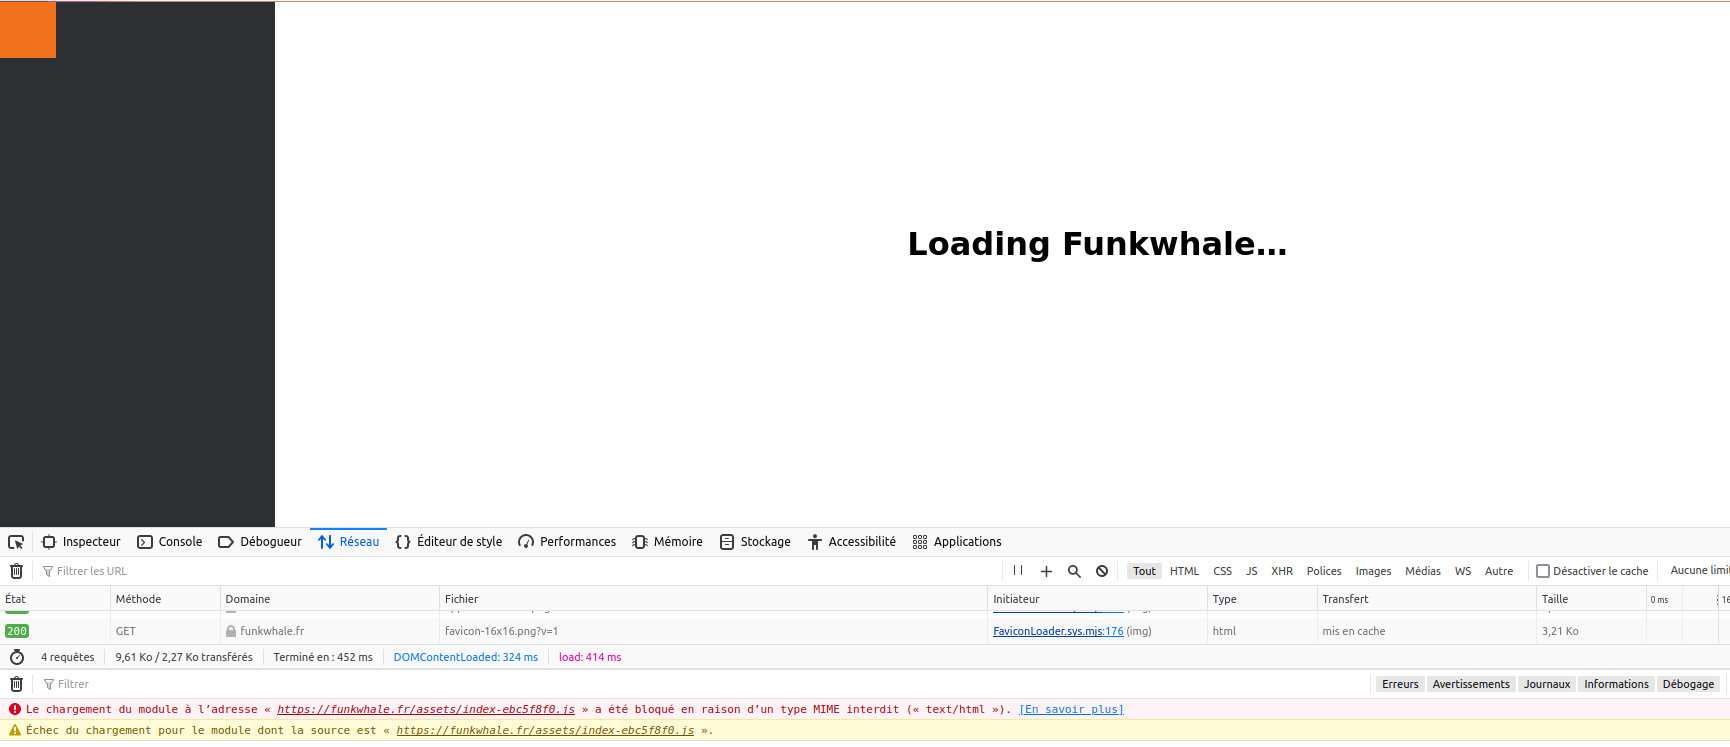The height and width of the screenshot is (747, 1730).
Task: Activate the element picker icon
Action: [x=16, y=542]
